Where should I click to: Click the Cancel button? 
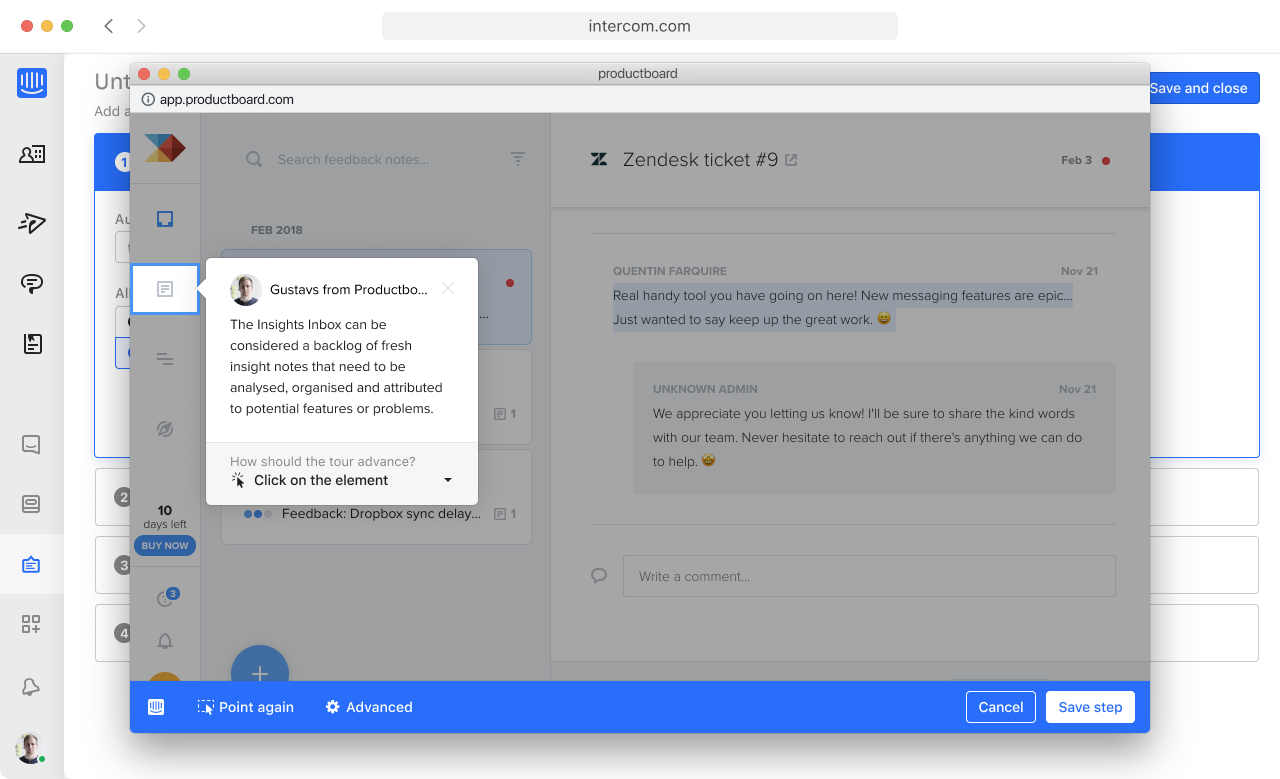[x=1001, y=707]
